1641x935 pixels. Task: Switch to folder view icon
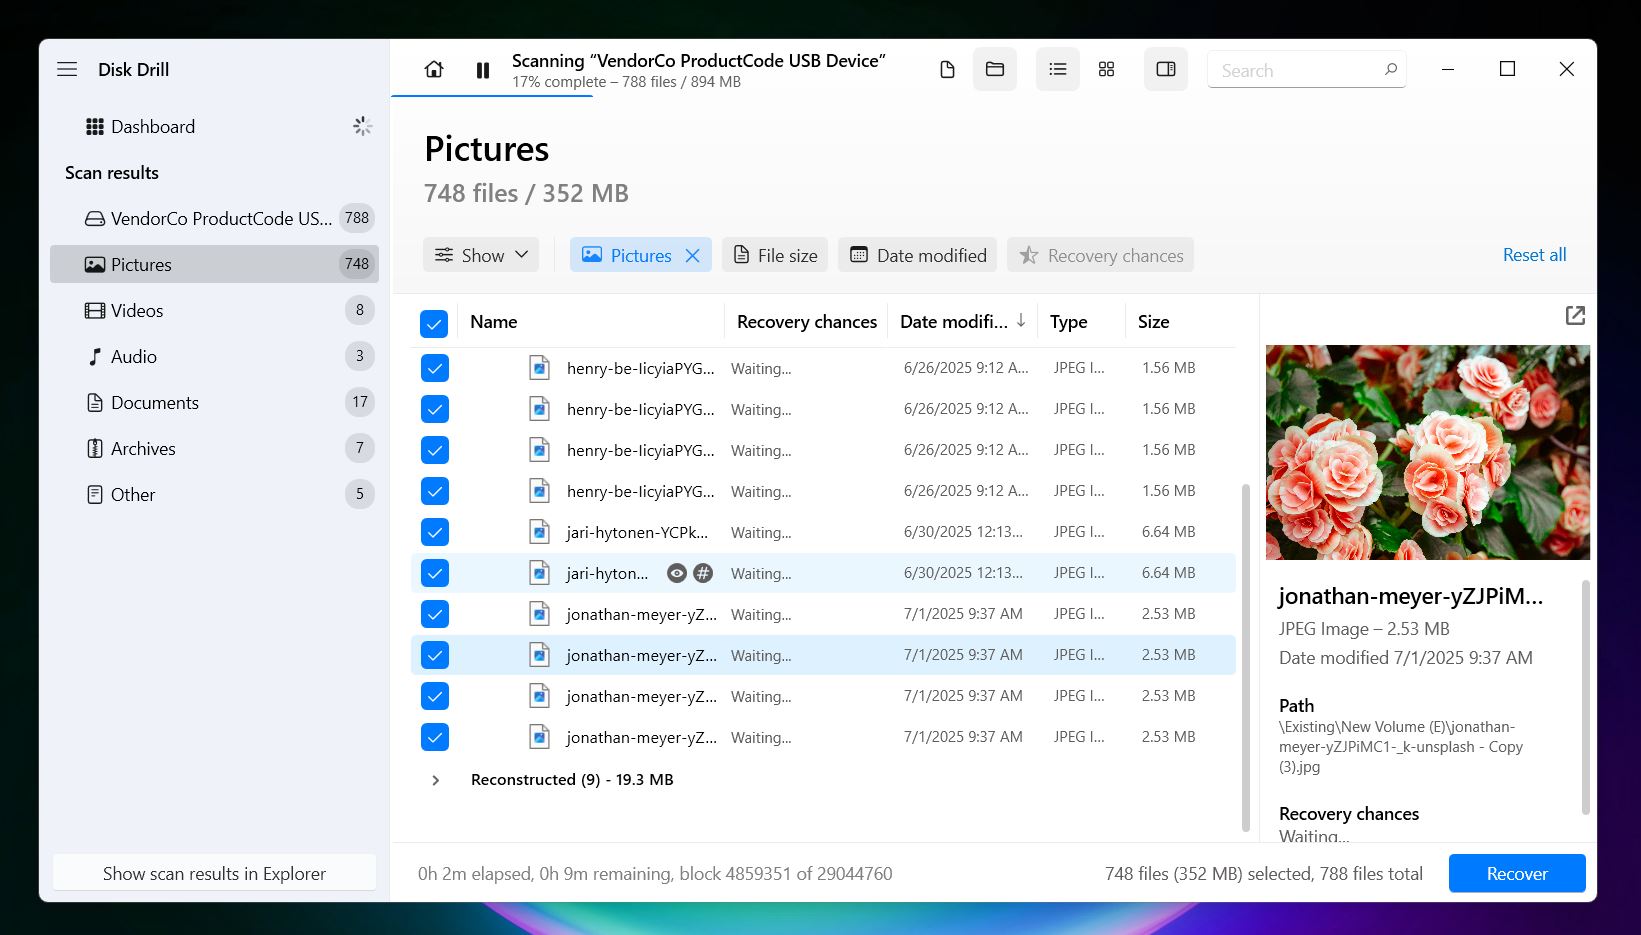(995, 69)
